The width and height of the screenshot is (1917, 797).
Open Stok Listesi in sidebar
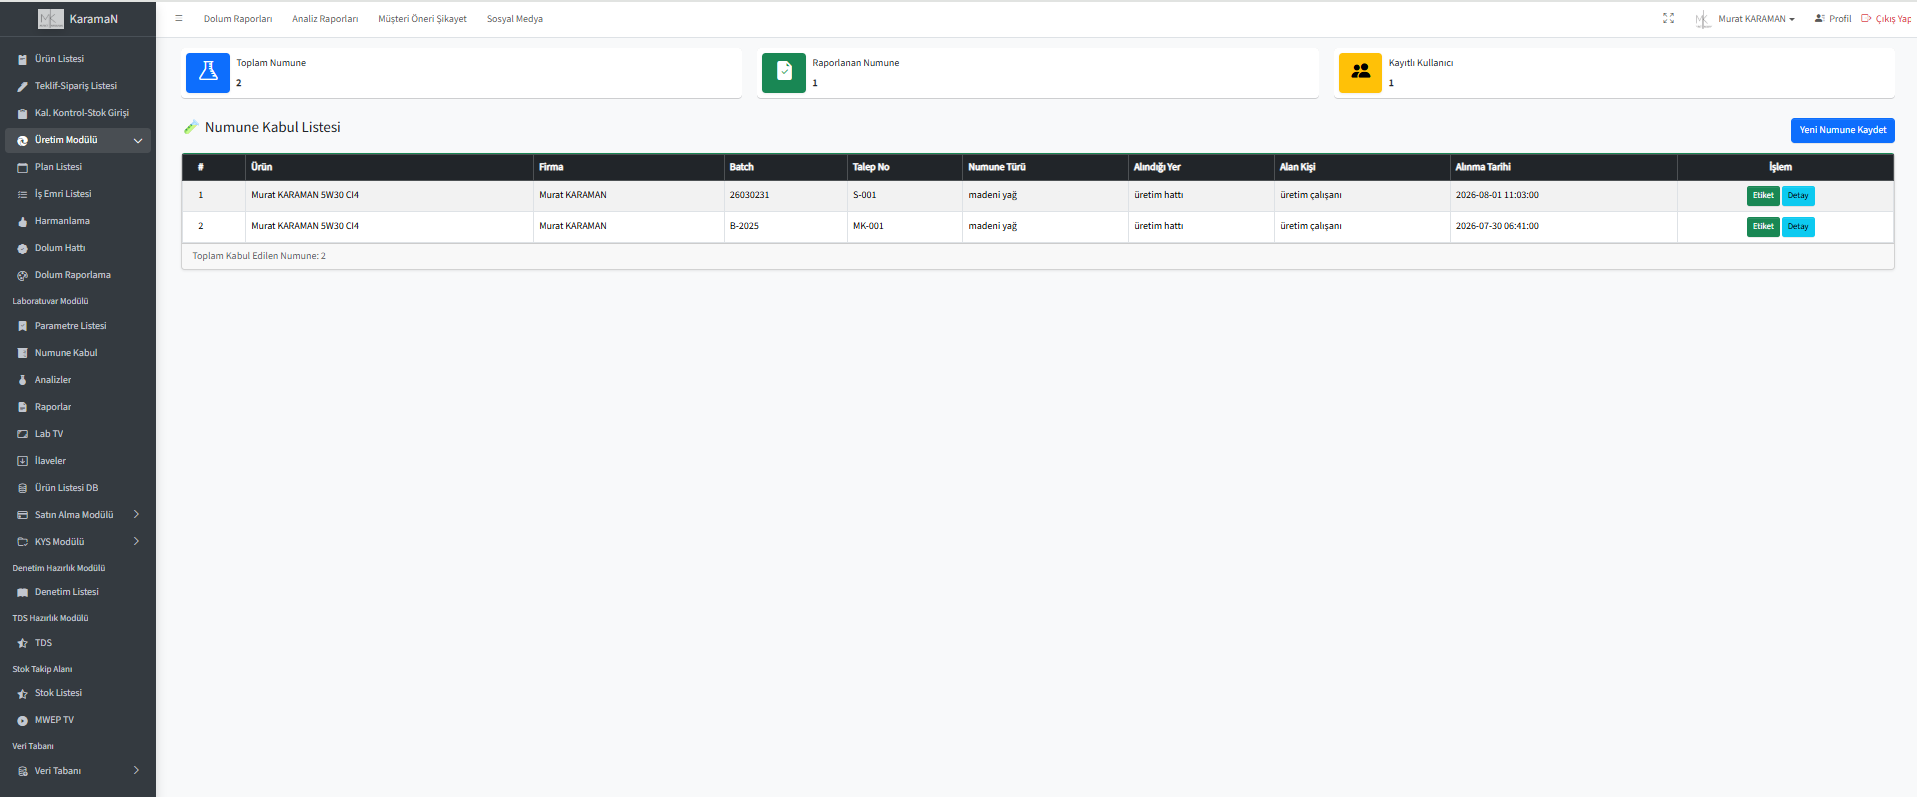coord(58,693)
